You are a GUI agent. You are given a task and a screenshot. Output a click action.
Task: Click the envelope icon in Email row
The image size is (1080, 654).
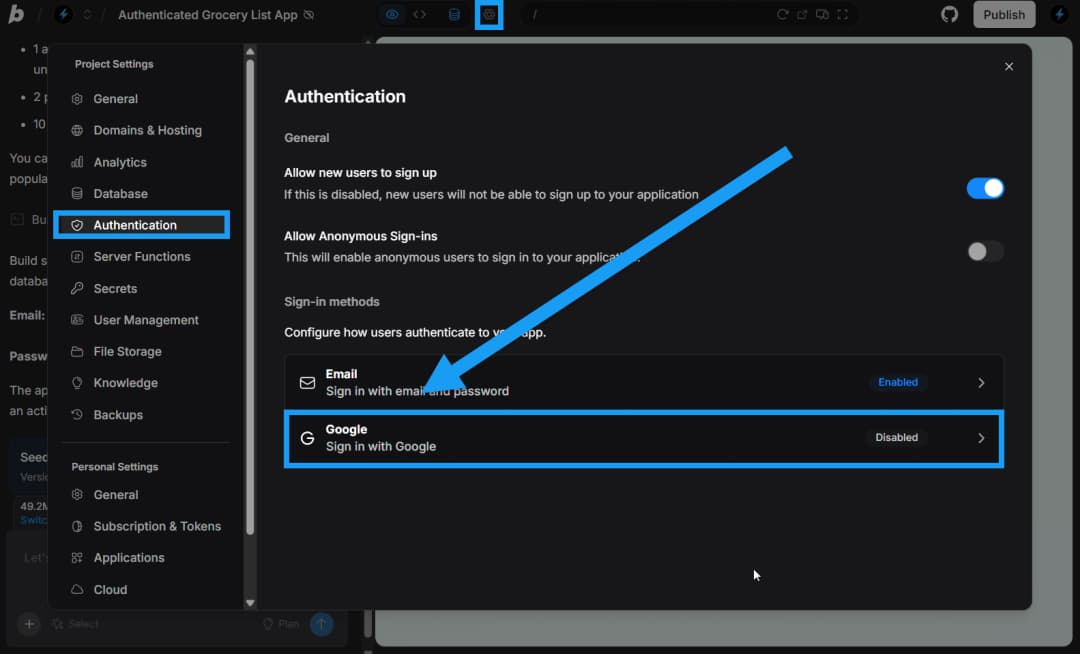307,383
